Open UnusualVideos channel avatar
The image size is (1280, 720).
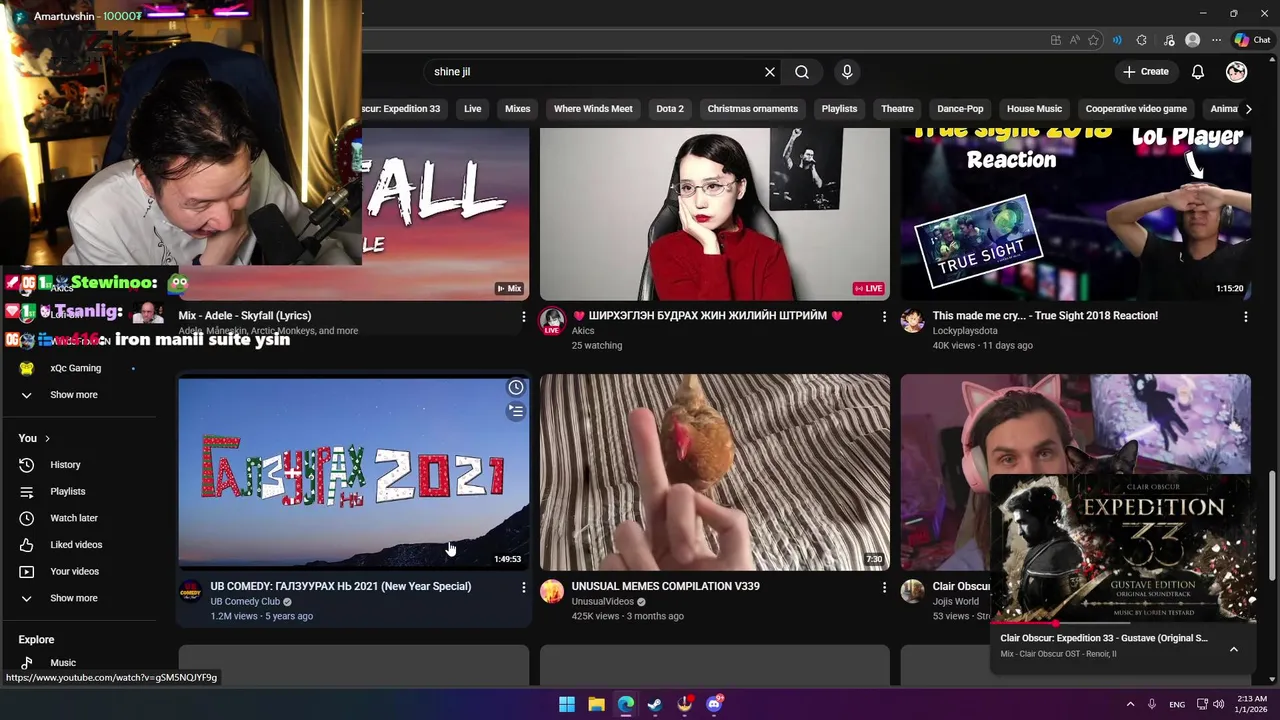coord(552,592)
